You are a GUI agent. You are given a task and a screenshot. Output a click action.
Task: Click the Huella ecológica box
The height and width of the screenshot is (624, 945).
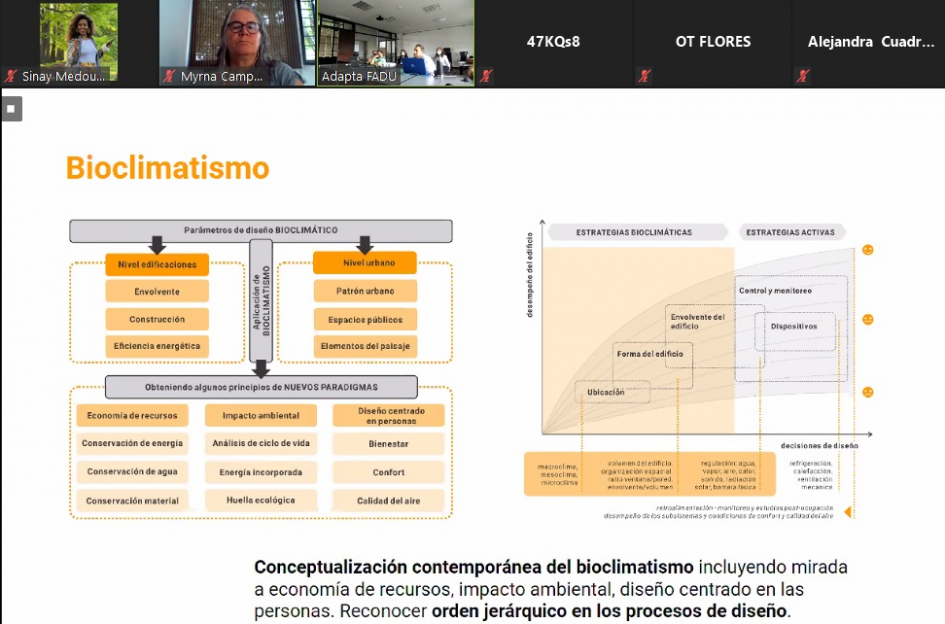[260, 500]
